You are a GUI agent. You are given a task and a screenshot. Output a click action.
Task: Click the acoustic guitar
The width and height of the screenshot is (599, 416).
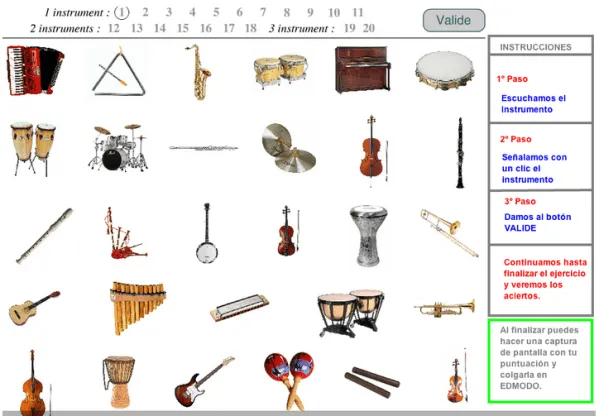34,308
